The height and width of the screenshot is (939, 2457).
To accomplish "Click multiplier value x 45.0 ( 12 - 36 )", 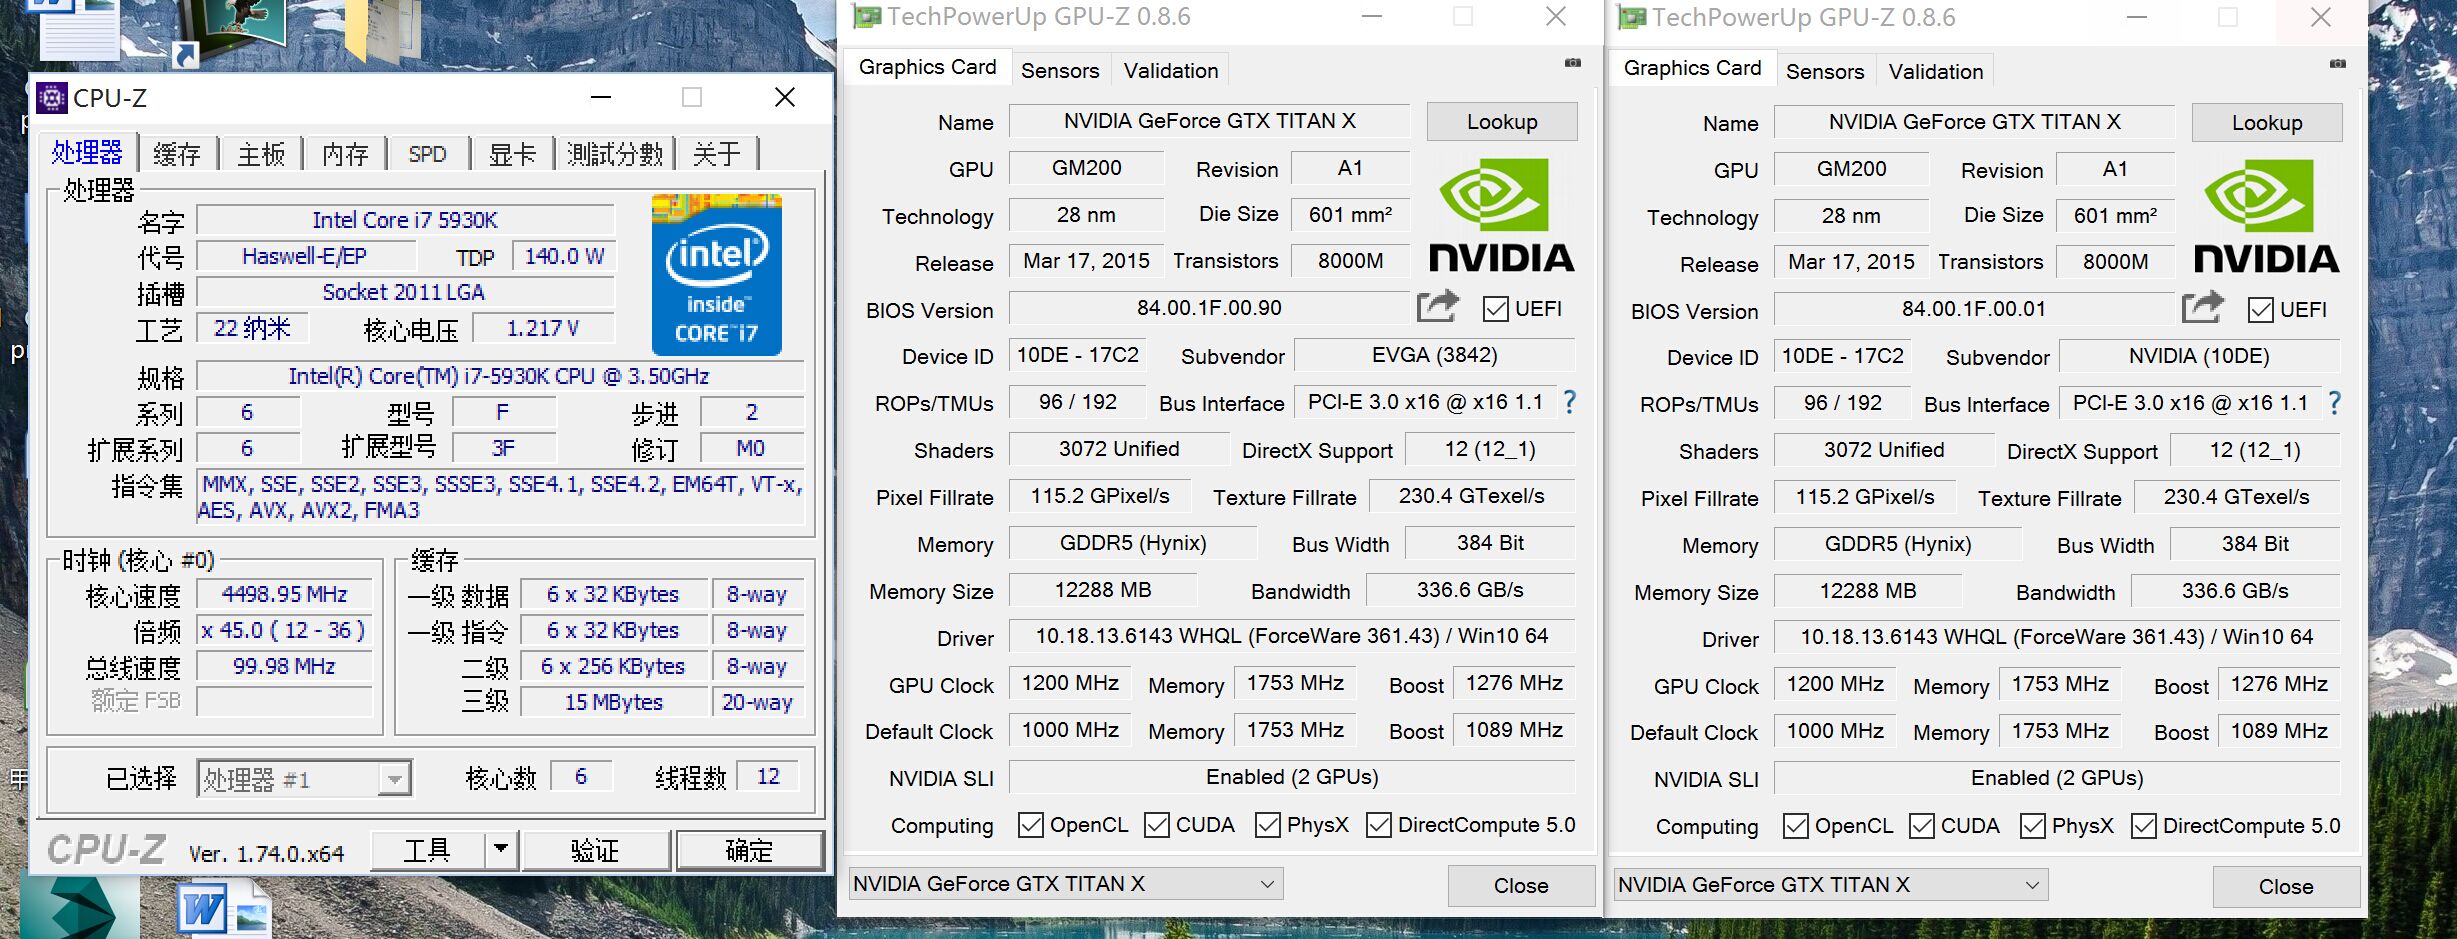I will coord(284,630).
